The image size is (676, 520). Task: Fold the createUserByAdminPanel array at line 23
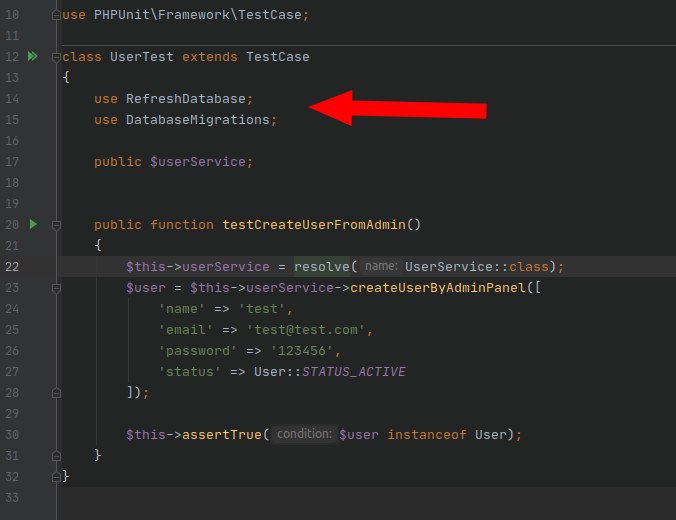click(56, 288)
